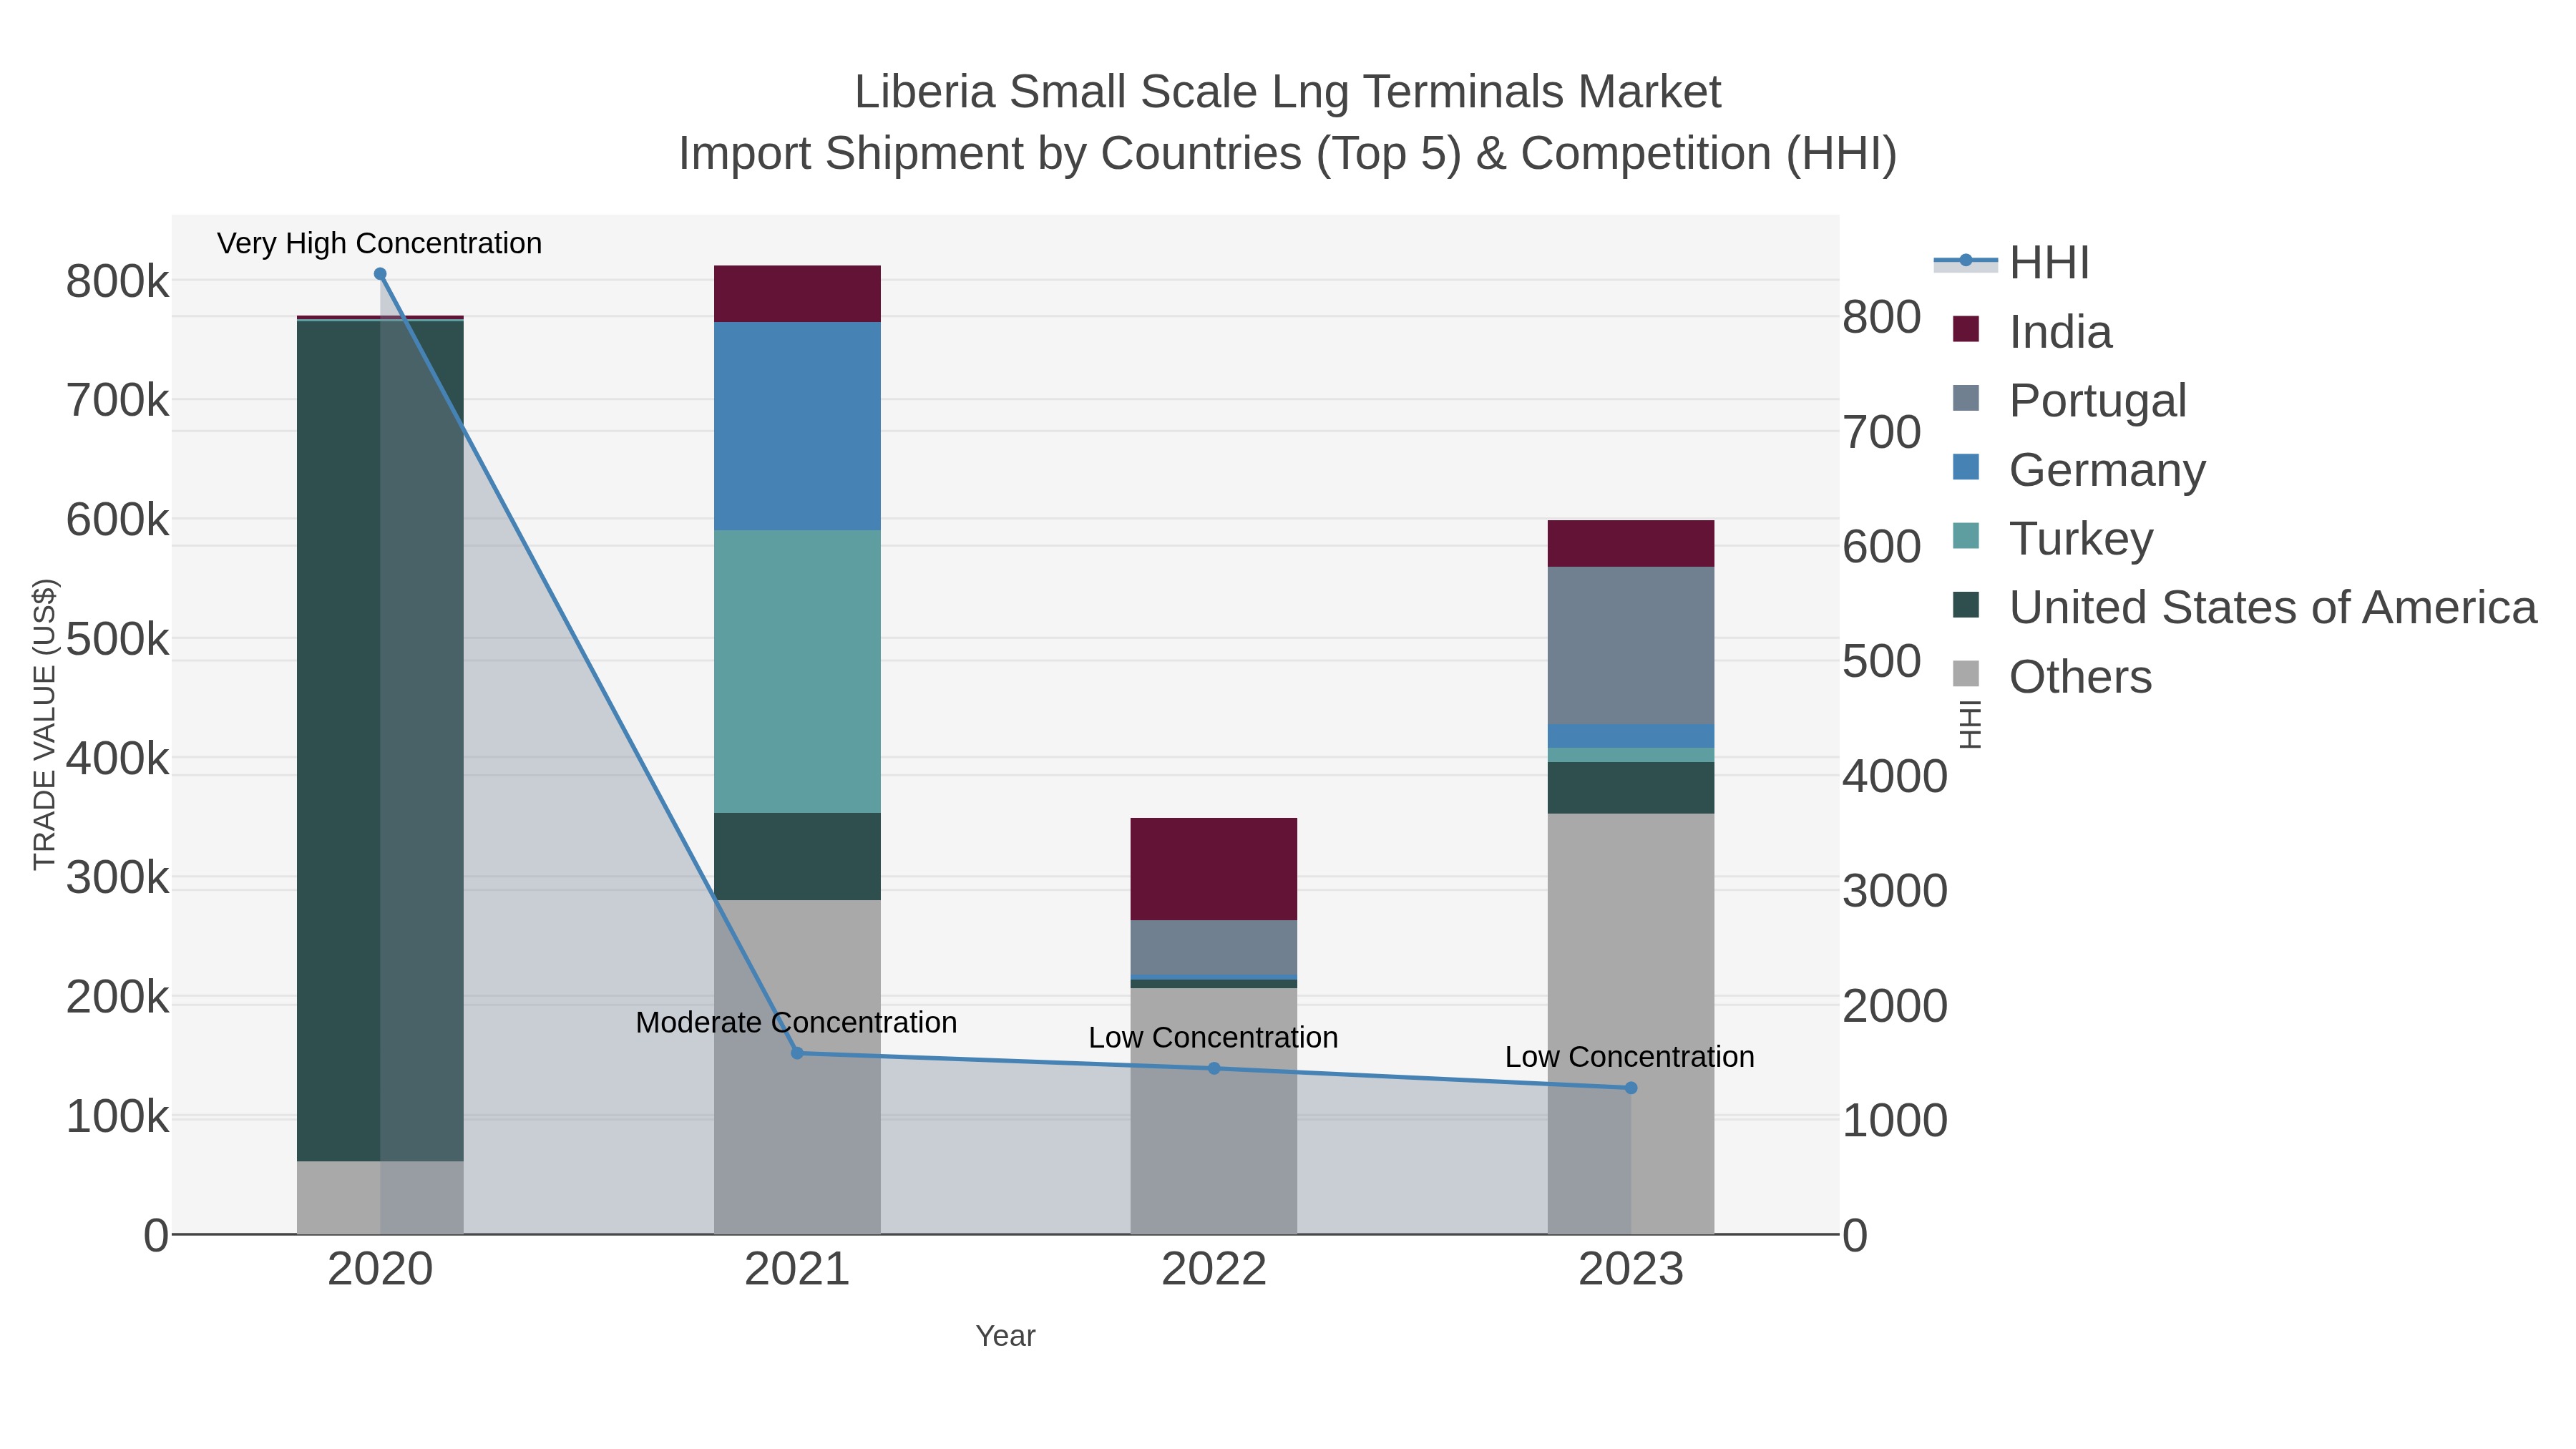2576x1449 pixels.
Task: Toggle the Turkey legend entry
Action: tap(2052, 539)
